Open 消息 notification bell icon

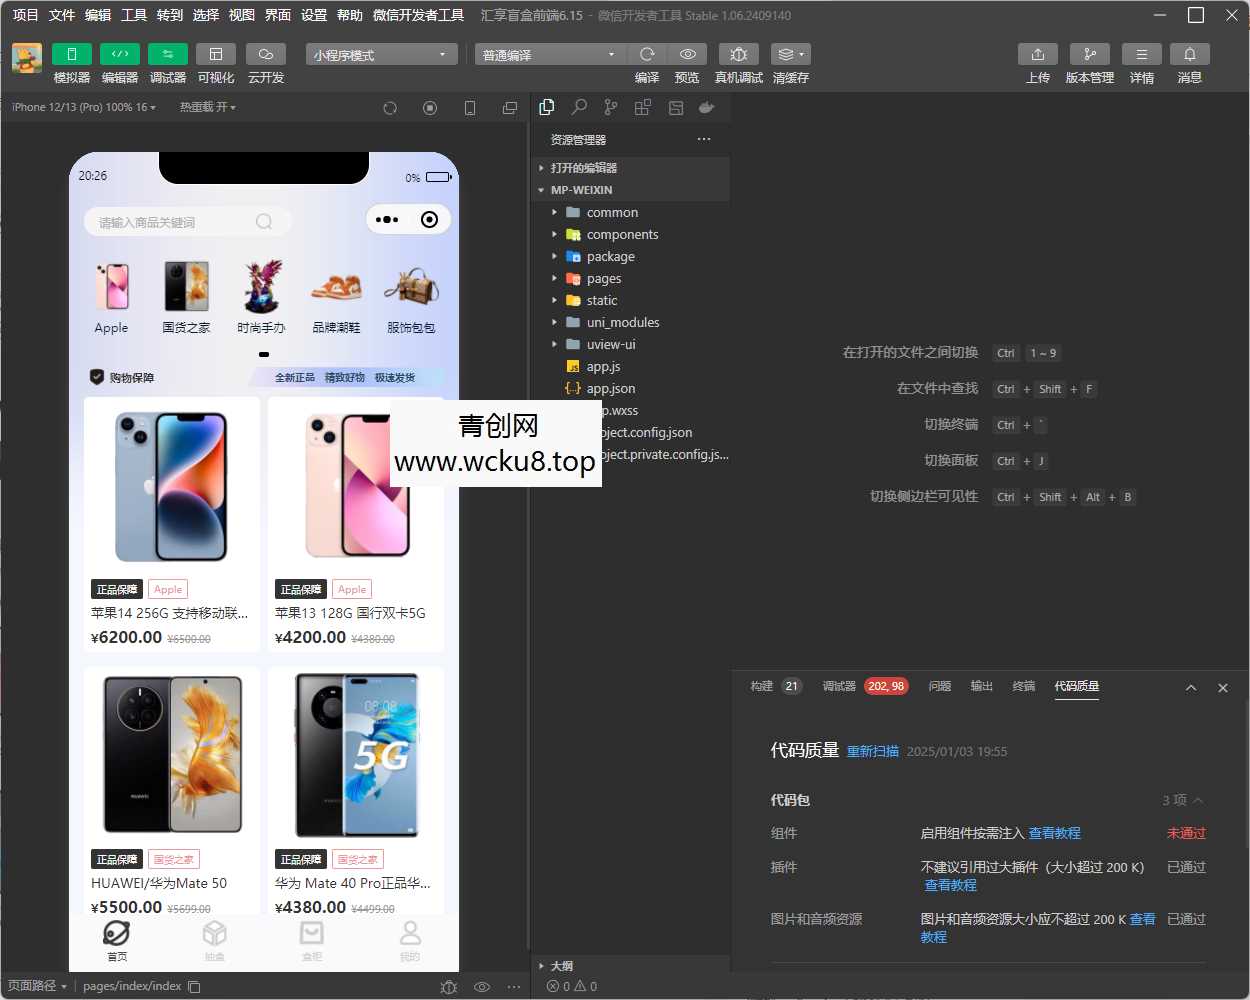pyautogui.click(x=1189, y=54)
